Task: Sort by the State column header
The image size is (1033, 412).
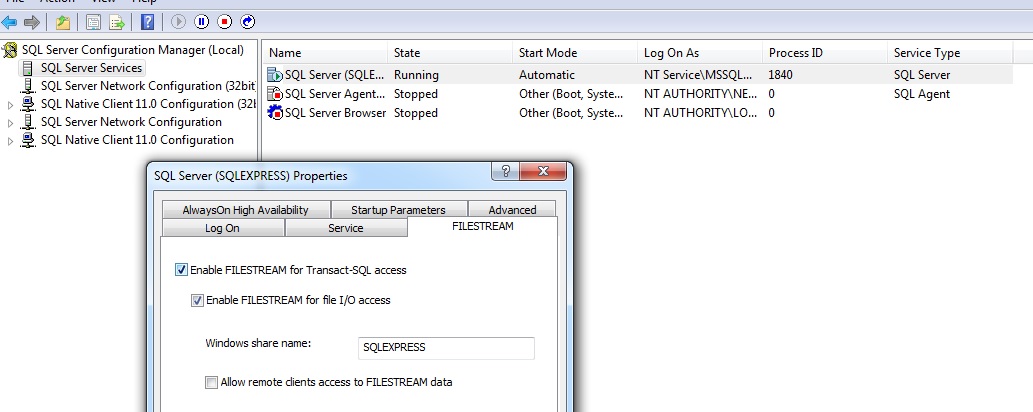Action: tap(450, 53)
